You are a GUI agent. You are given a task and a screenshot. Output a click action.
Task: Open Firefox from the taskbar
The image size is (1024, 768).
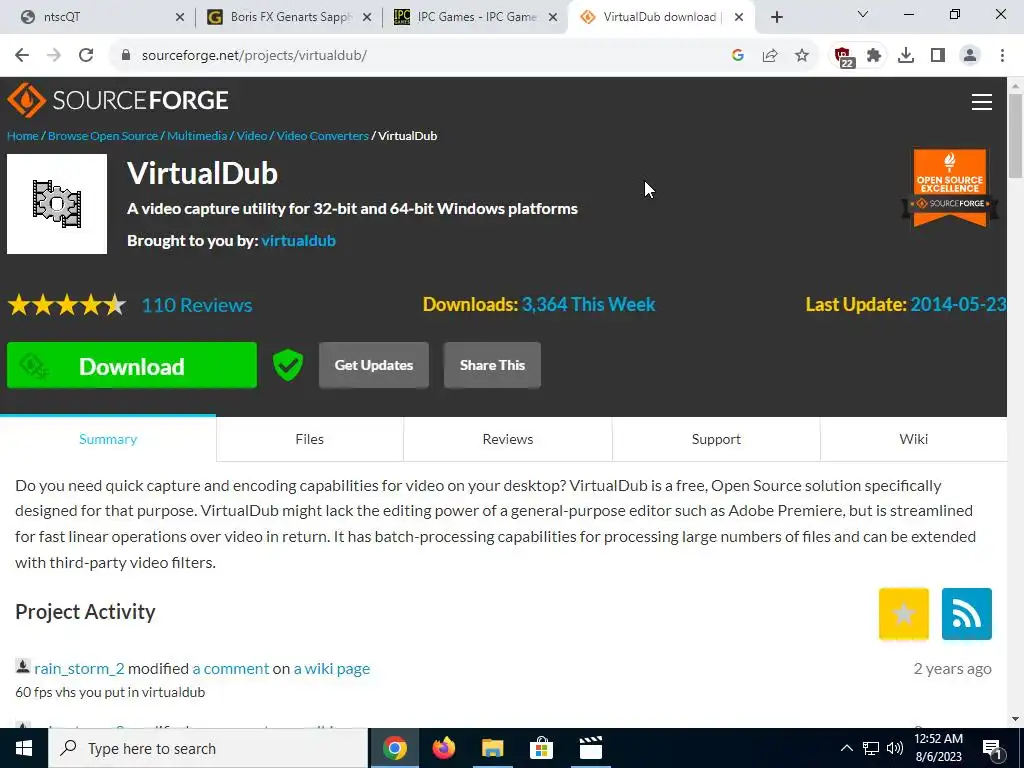(443, 748)
